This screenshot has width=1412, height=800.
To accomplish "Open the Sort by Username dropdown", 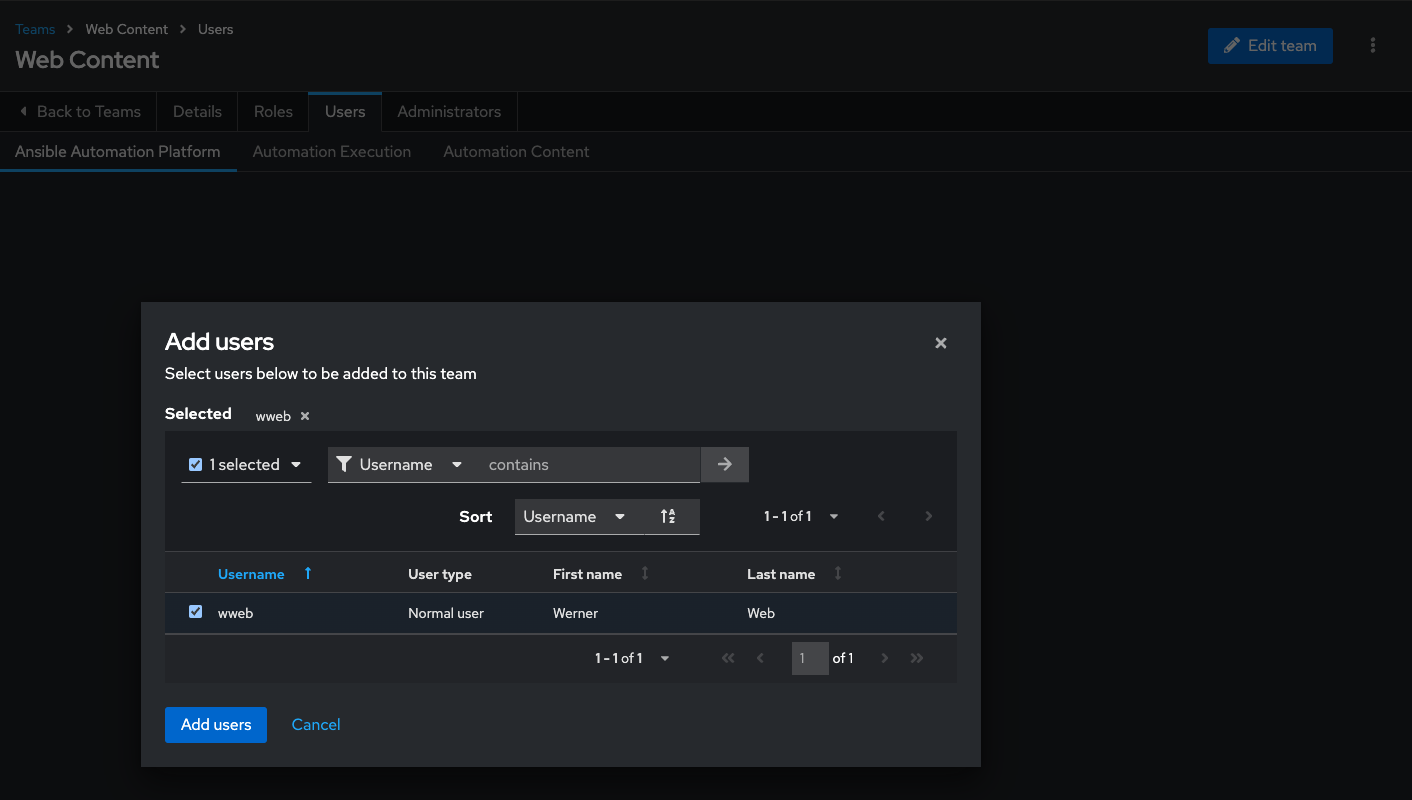I will 574,517.
